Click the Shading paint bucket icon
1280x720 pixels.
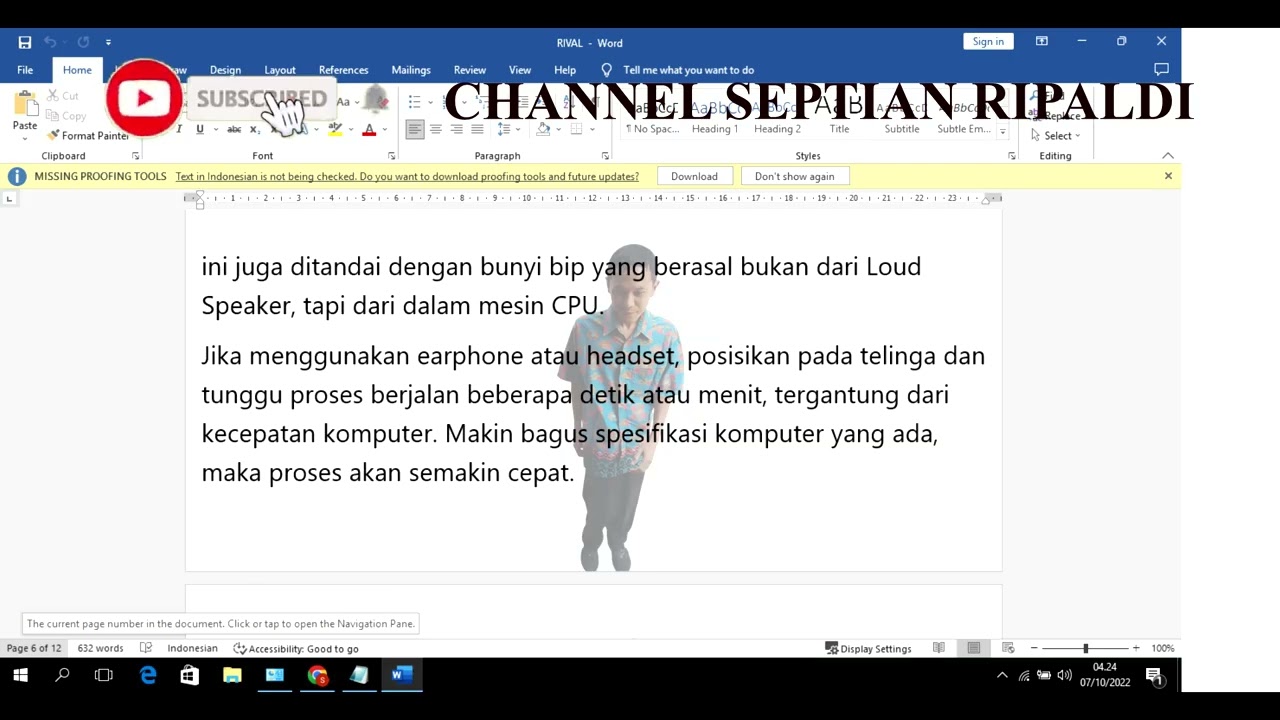543,129
